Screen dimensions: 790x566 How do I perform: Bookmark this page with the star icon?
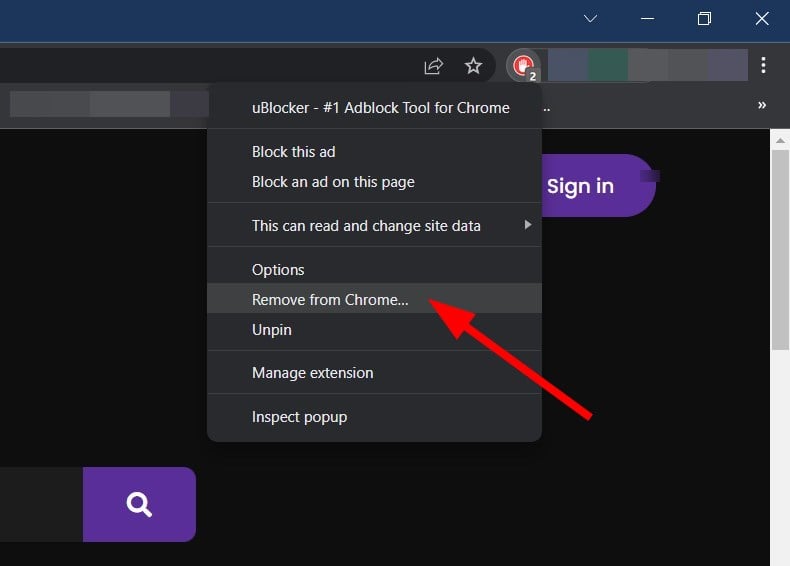[473, 66]
